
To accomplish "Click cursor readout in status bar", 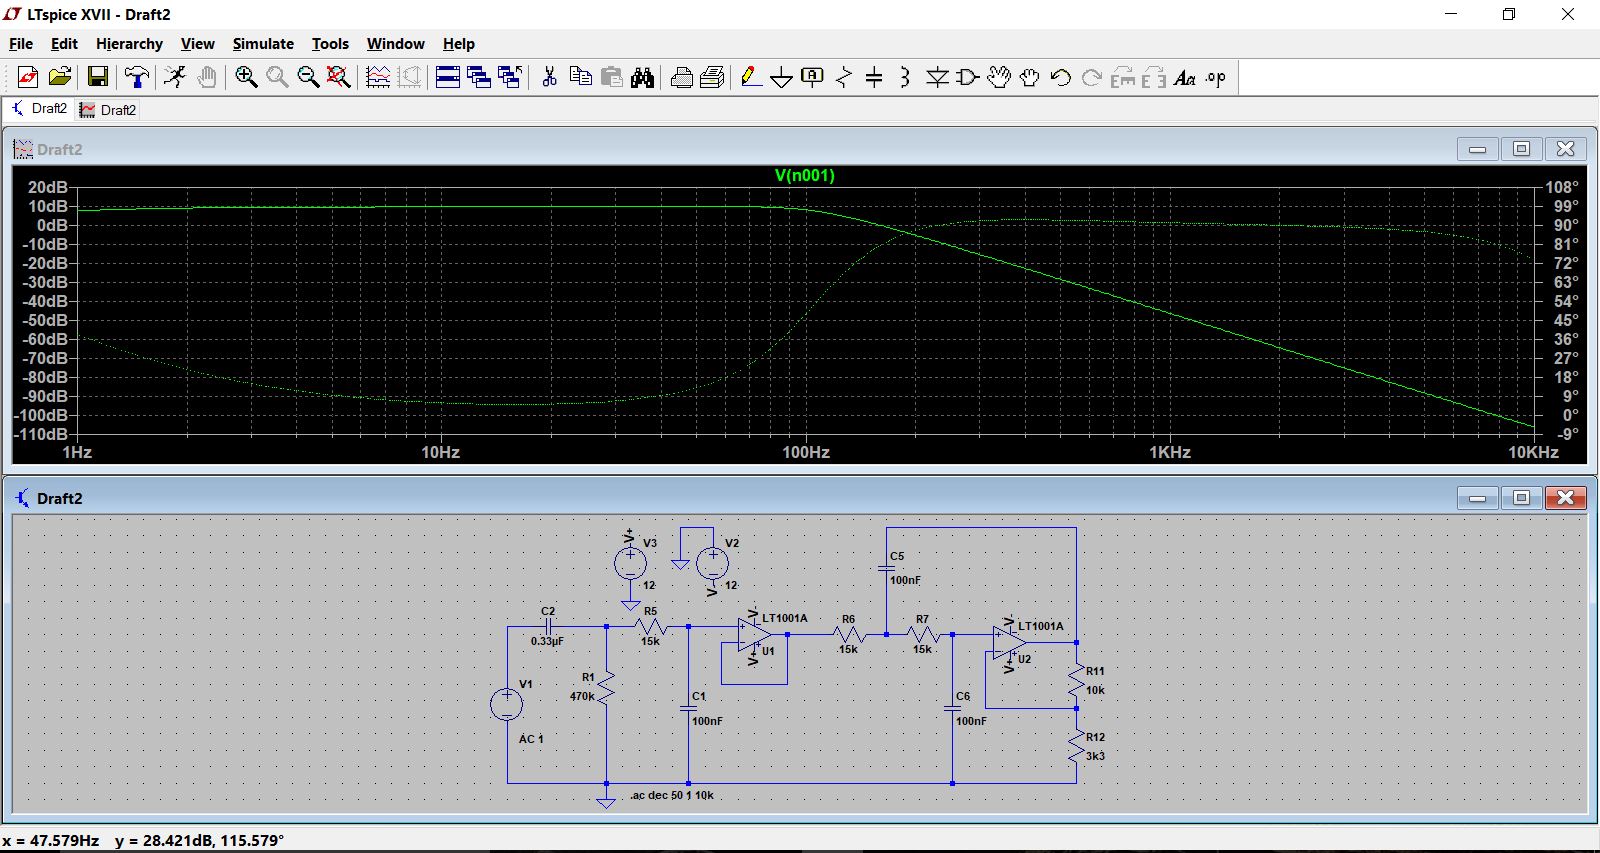I will (143, 841).
